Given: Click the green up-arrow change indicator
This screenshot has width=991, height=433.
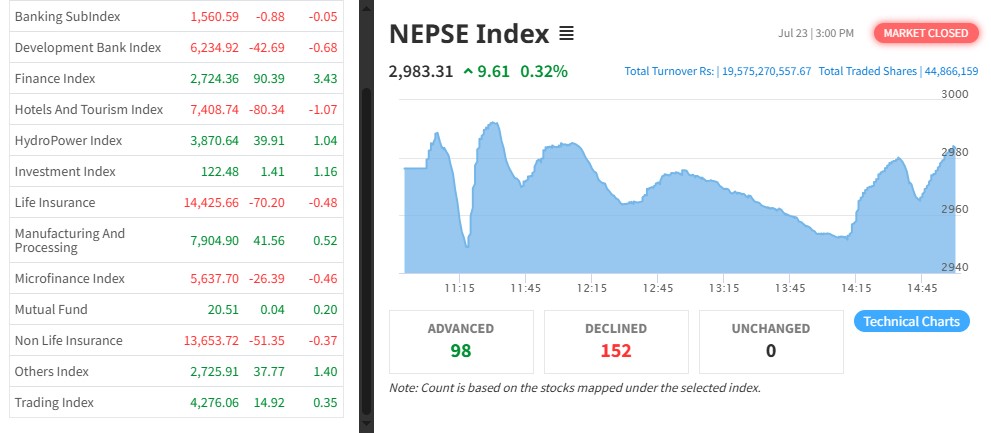Looking at the screenshot, I should tap(468, 71).
